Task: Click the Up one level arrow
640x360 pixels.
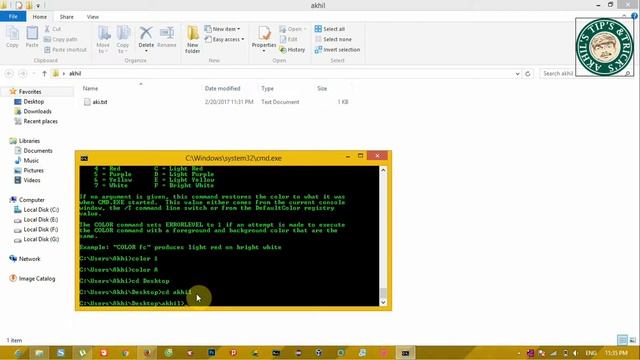Action: coord(44,73)
